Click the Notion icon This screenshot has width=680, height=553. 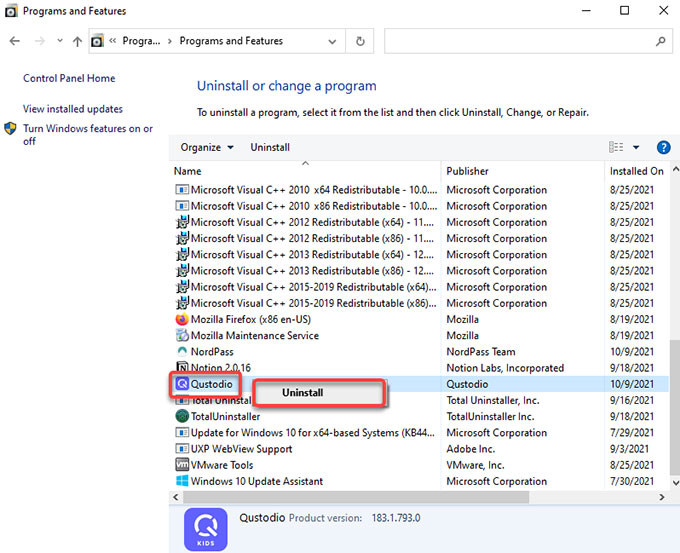click(x=182, y=367)
